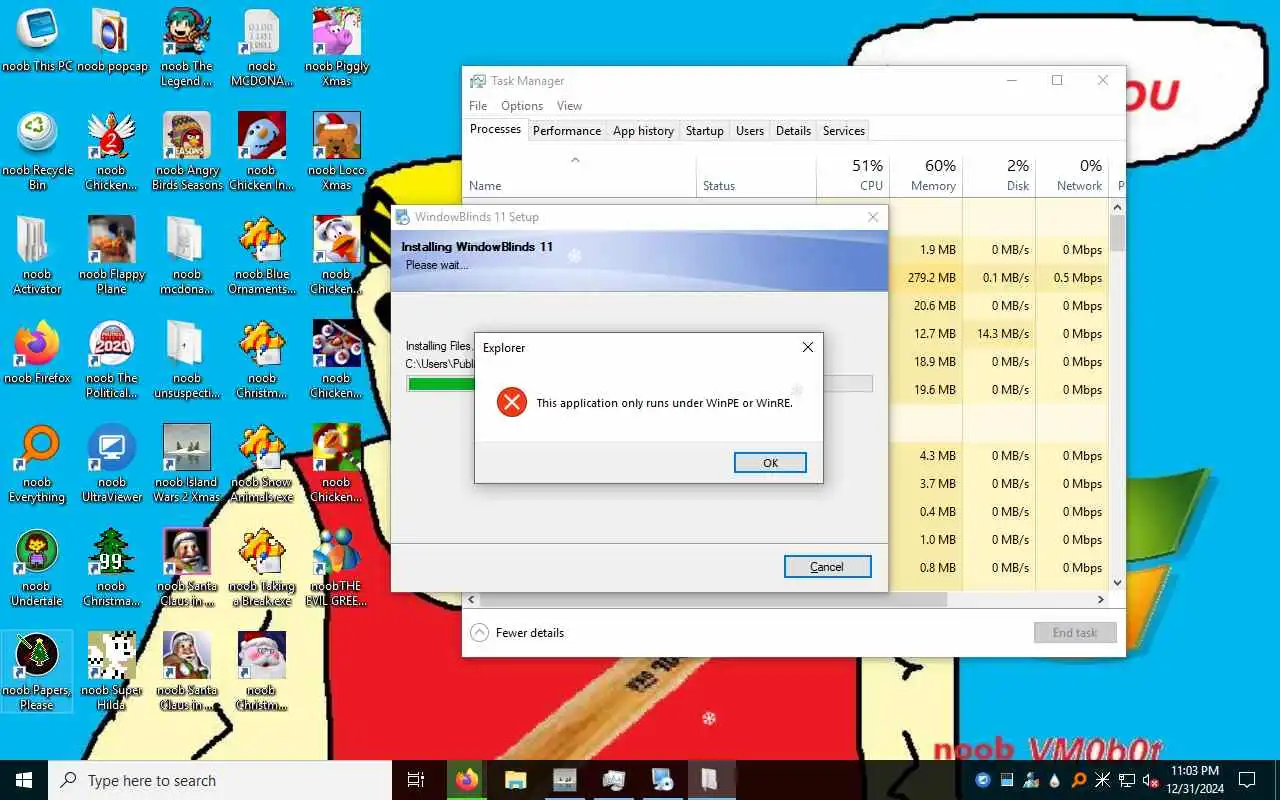The image size is (1280, 800).
Task: Switch to the Services tab
Action: pyautogui.click(x=843, y=131)
